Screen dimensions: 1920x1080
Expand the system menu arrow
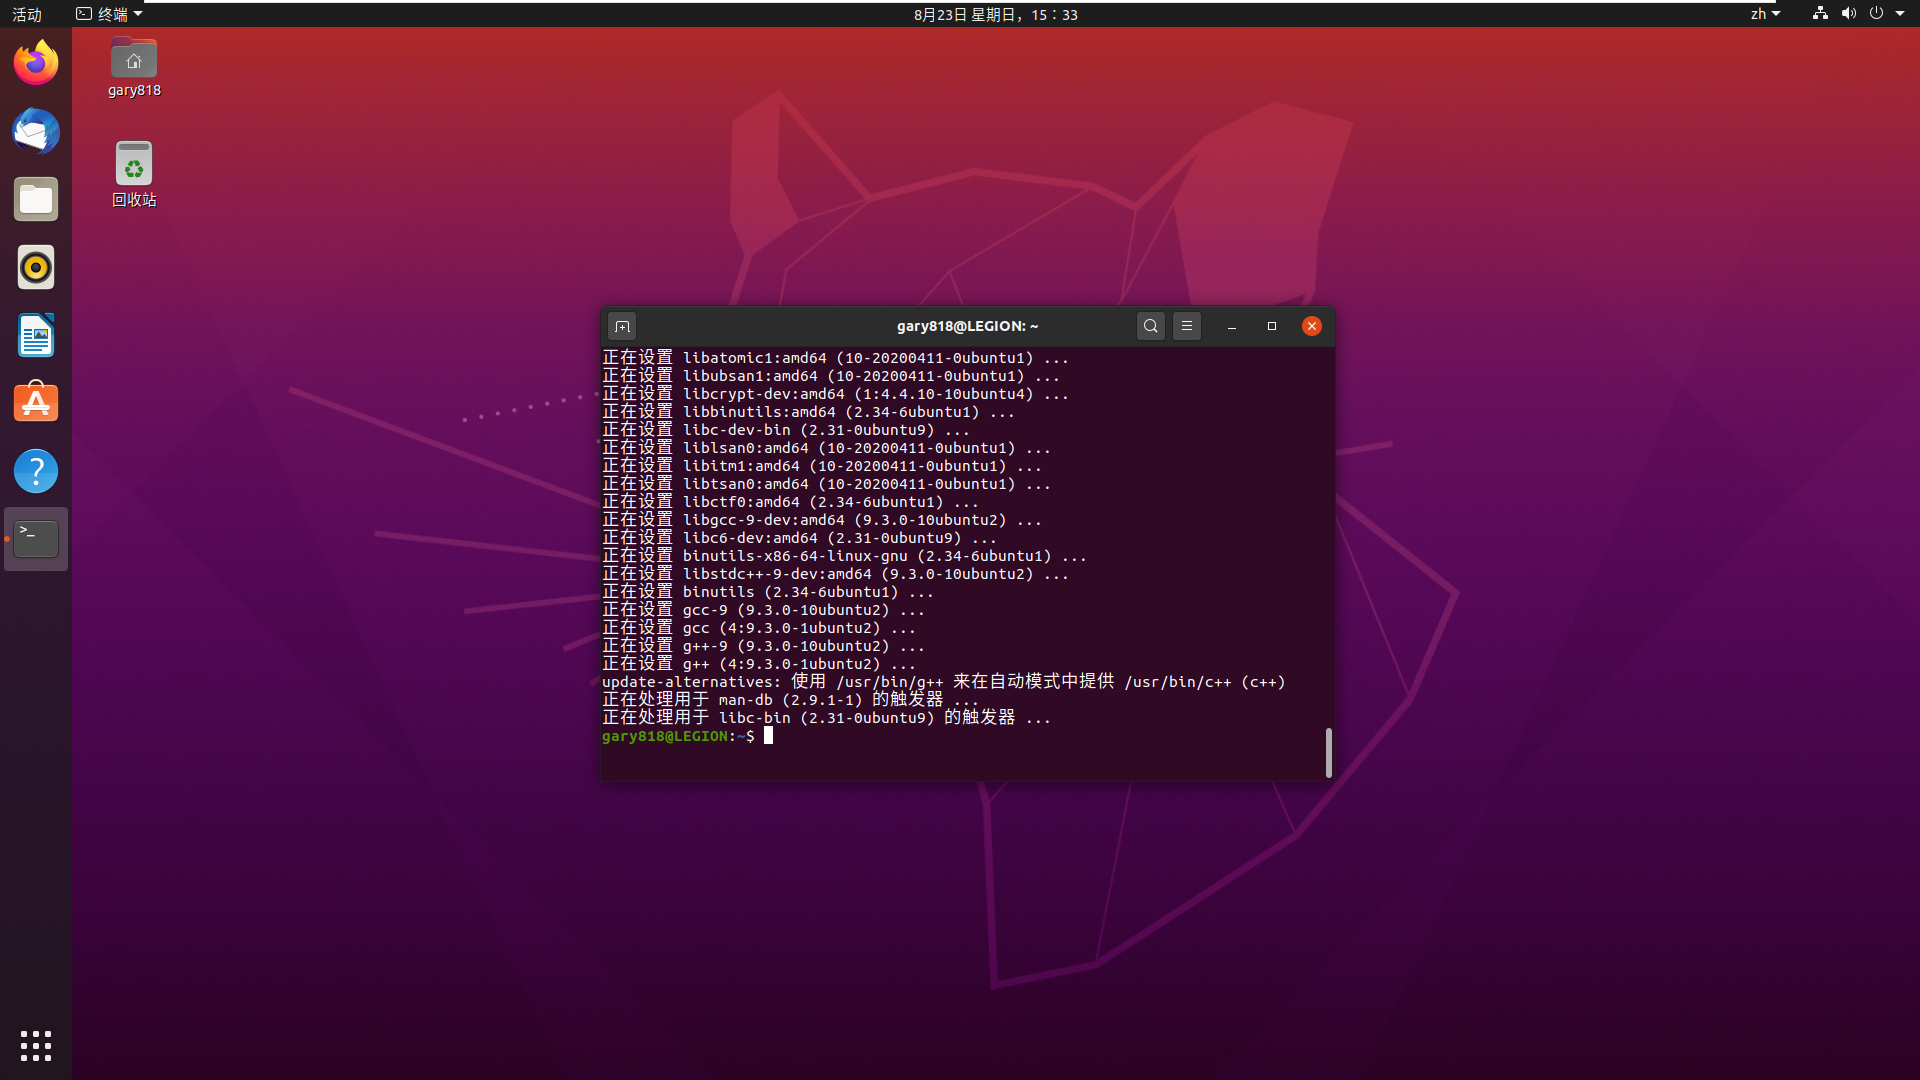pos(1900,14)
